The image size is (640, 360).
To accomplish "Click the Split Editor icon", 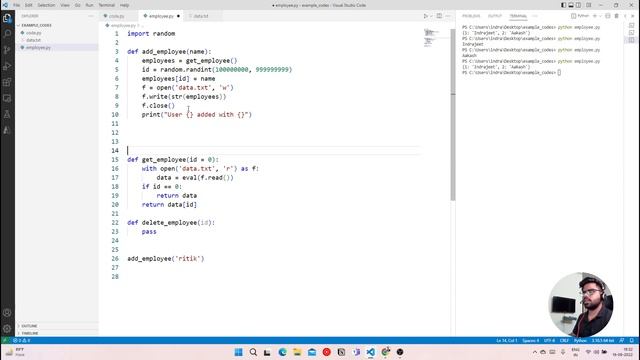I will [439, 16].
